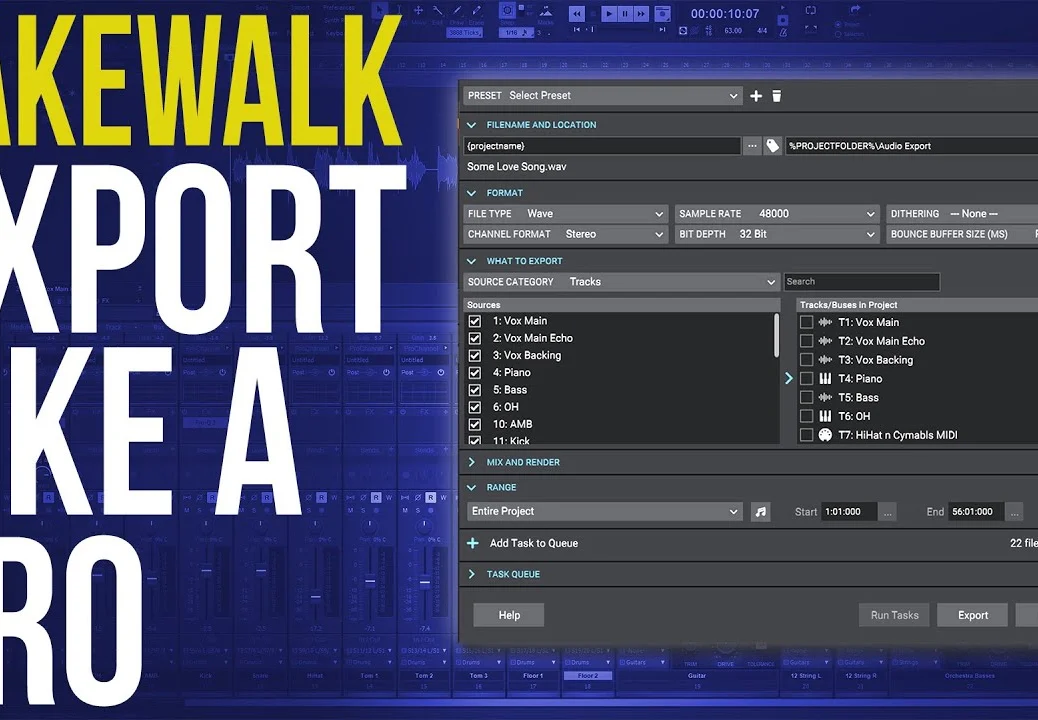Check the T5: Bass track checkbox
Screen dimensions: 1038x720
click(806, 397)
